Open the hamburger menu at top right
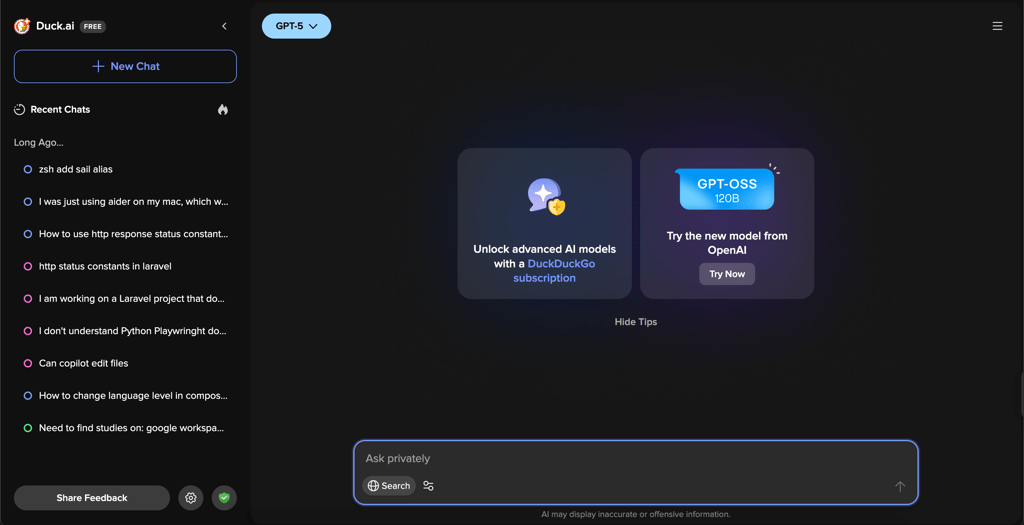The width and height of the screenshot is (1024, 525). (x=997, y=26)
